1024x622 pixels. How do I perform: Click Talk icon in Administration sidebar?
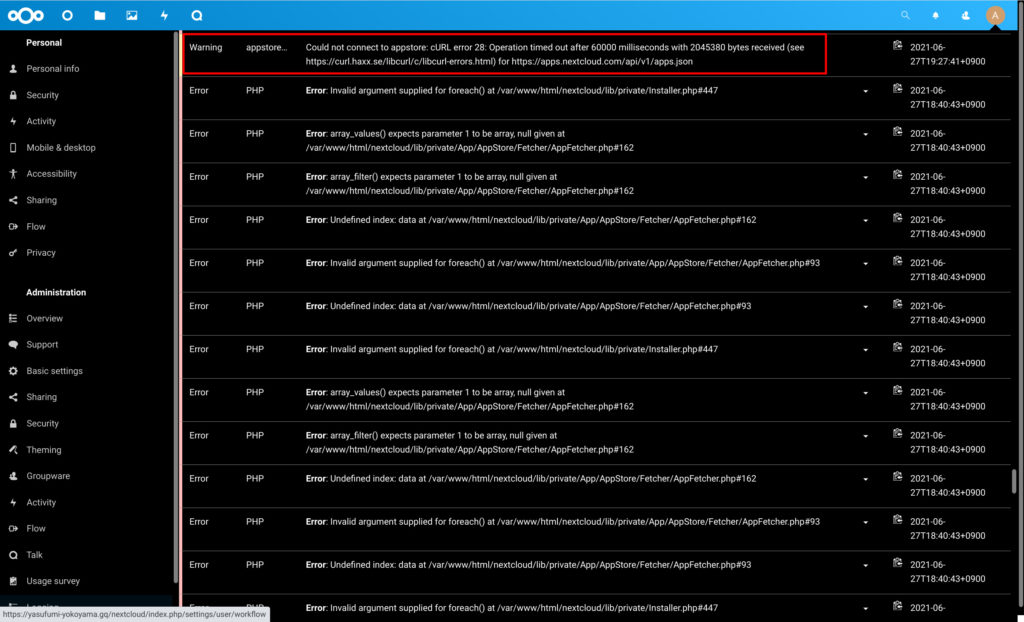pyautogui.click(x=13, y=555)
